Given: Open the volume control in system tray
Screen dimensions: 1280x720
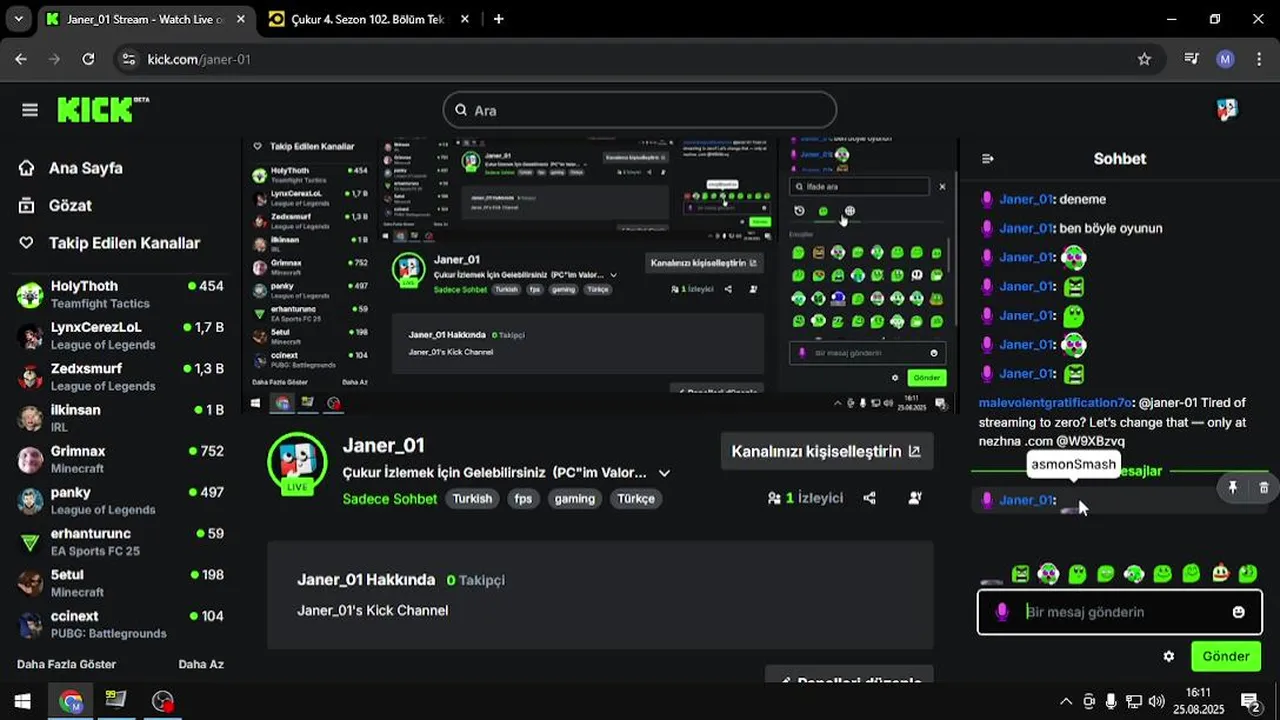Looking at the screenshot, I should point(1157,701).
